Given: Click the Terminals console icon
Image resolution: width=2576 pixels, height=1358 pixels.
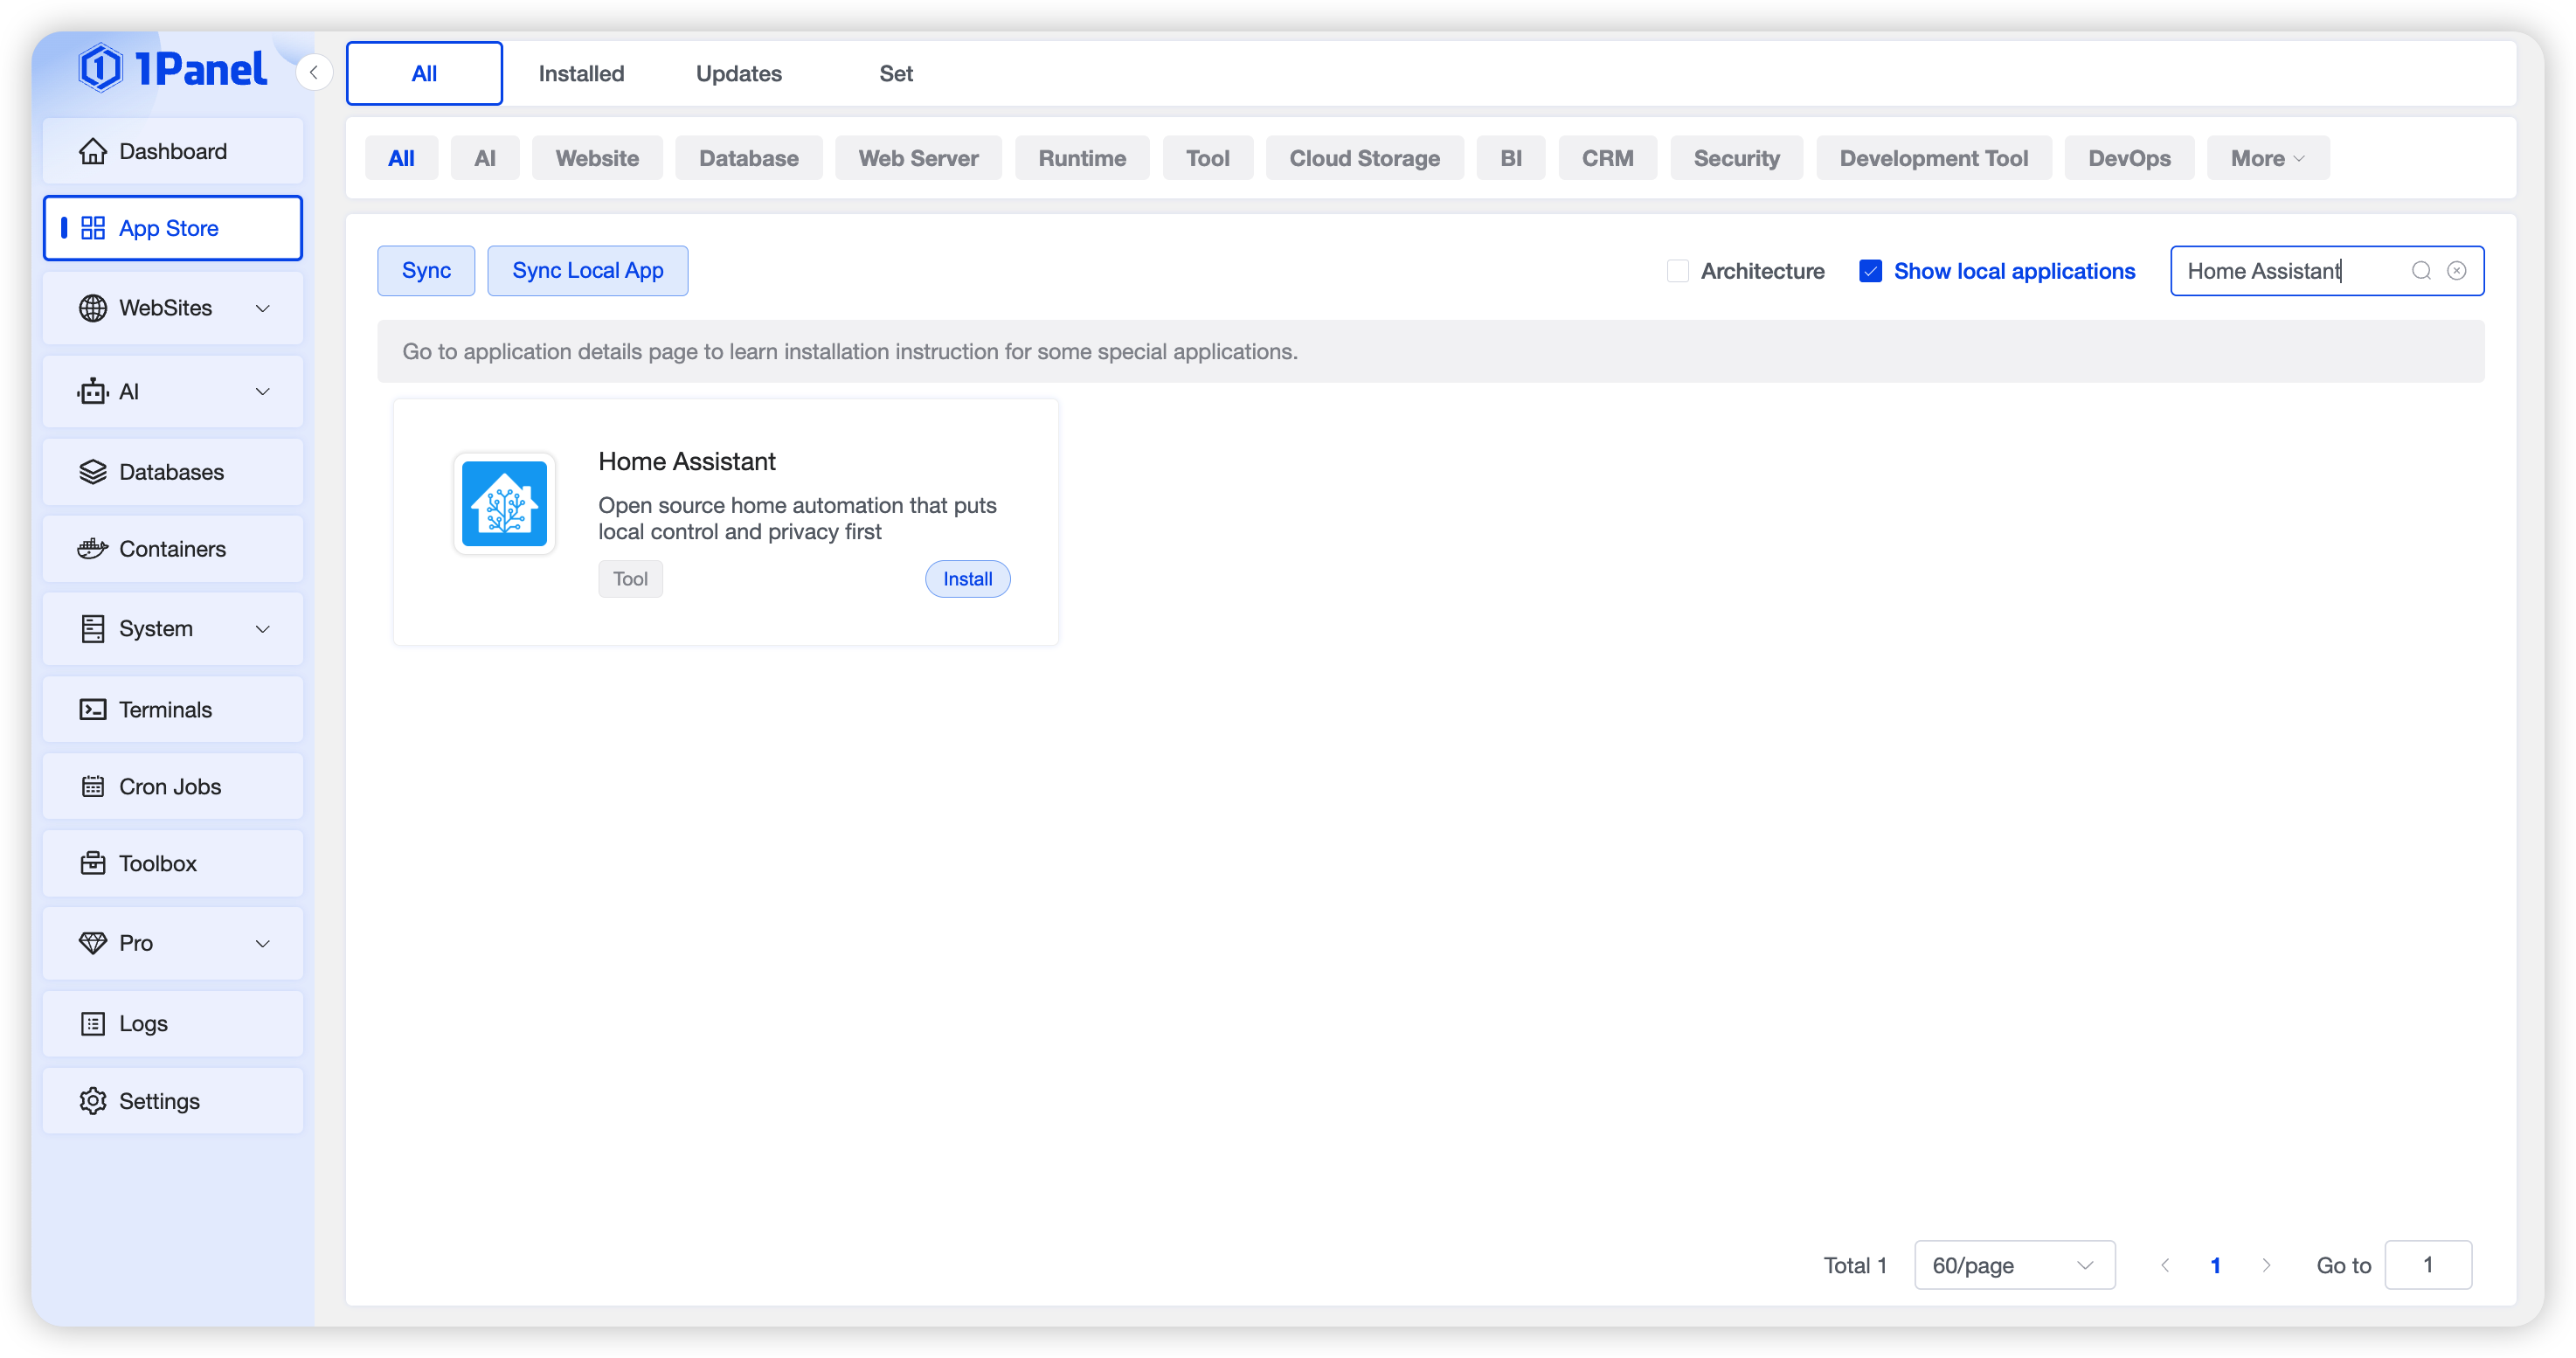Looking at the screenshot, I should tap(93, 710).
